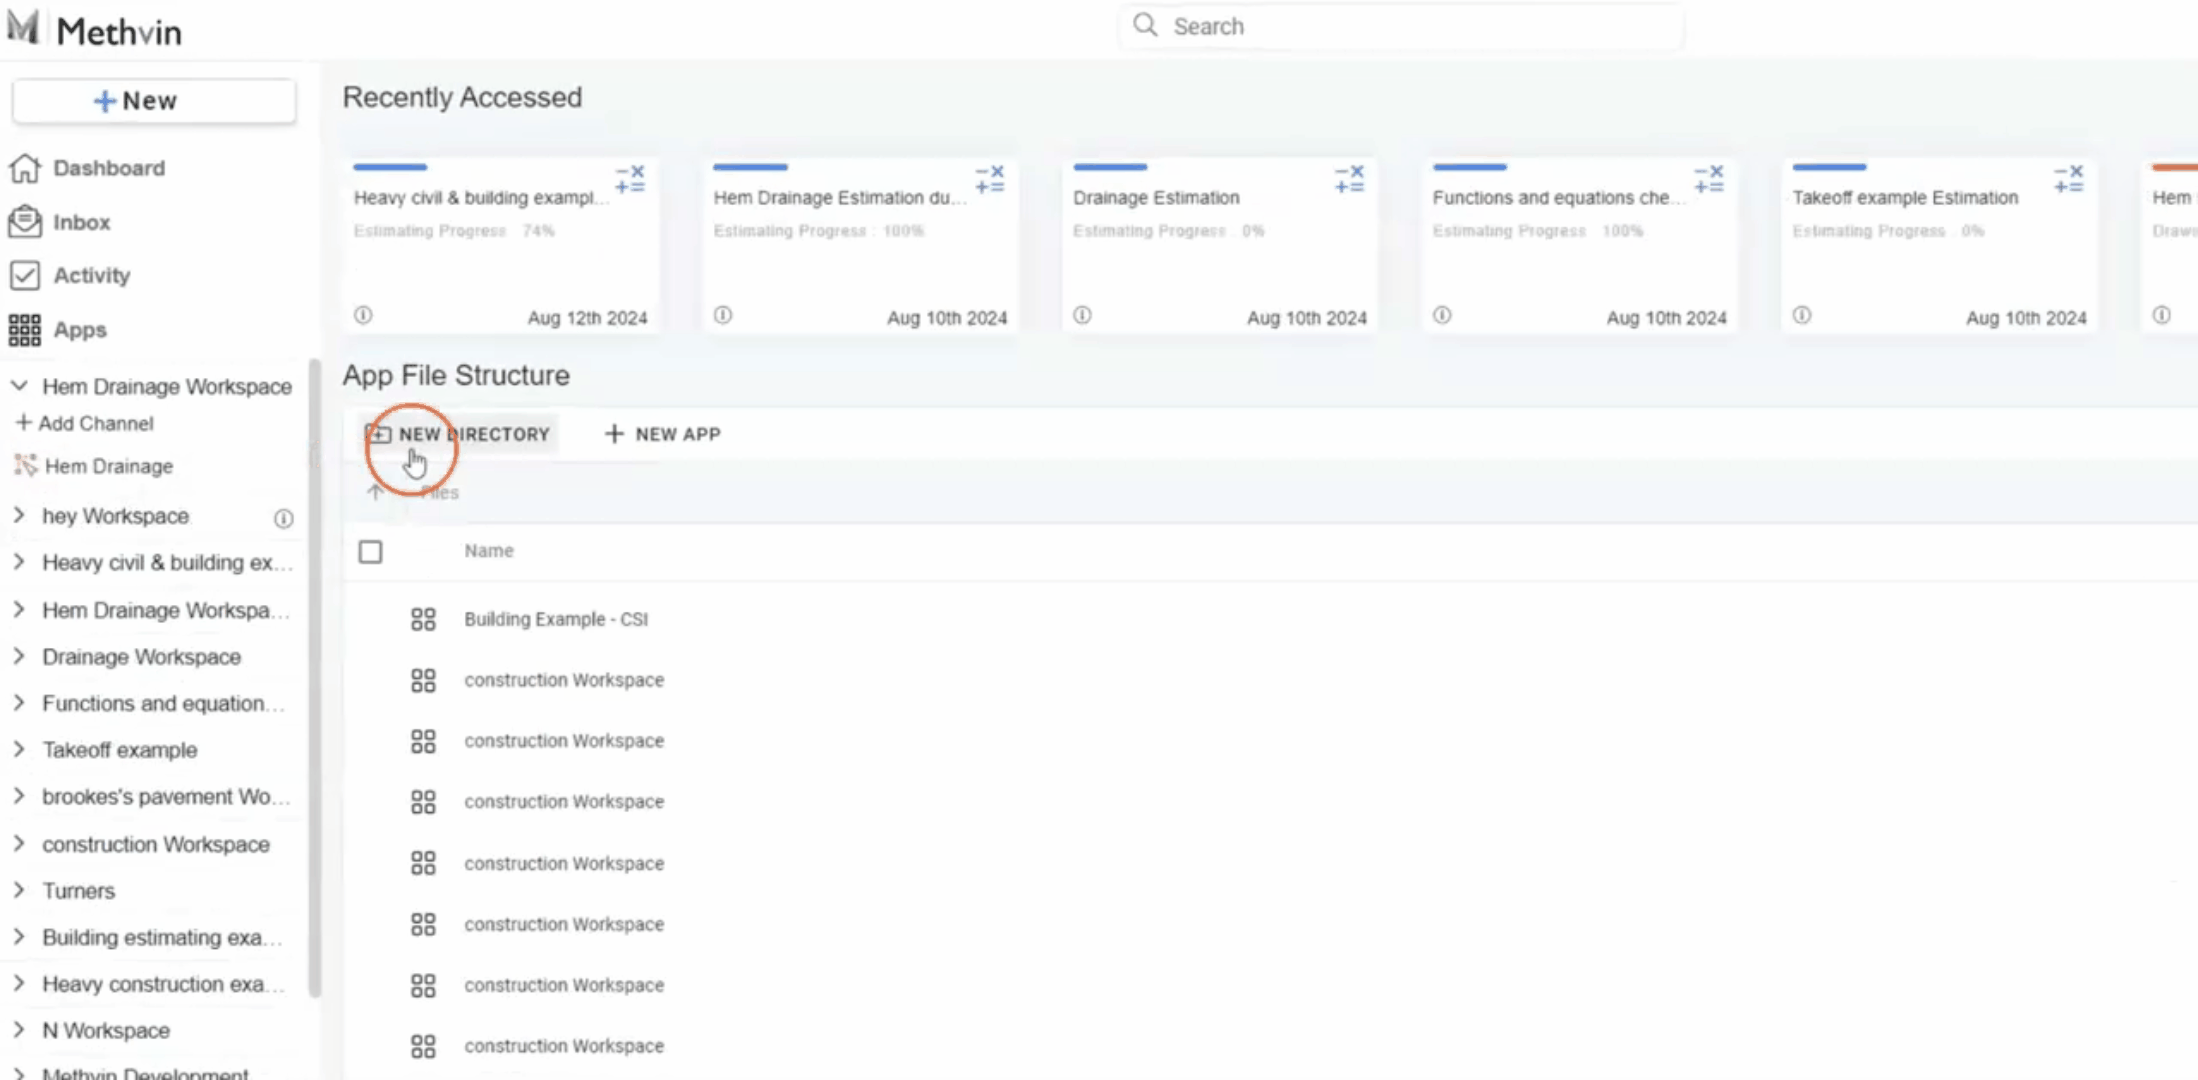The width and height of the screenshot is (2198, 1080).
Task: Click the up arrow icon above the Name column
Action: pyautogui.click(x=375, y=492)
